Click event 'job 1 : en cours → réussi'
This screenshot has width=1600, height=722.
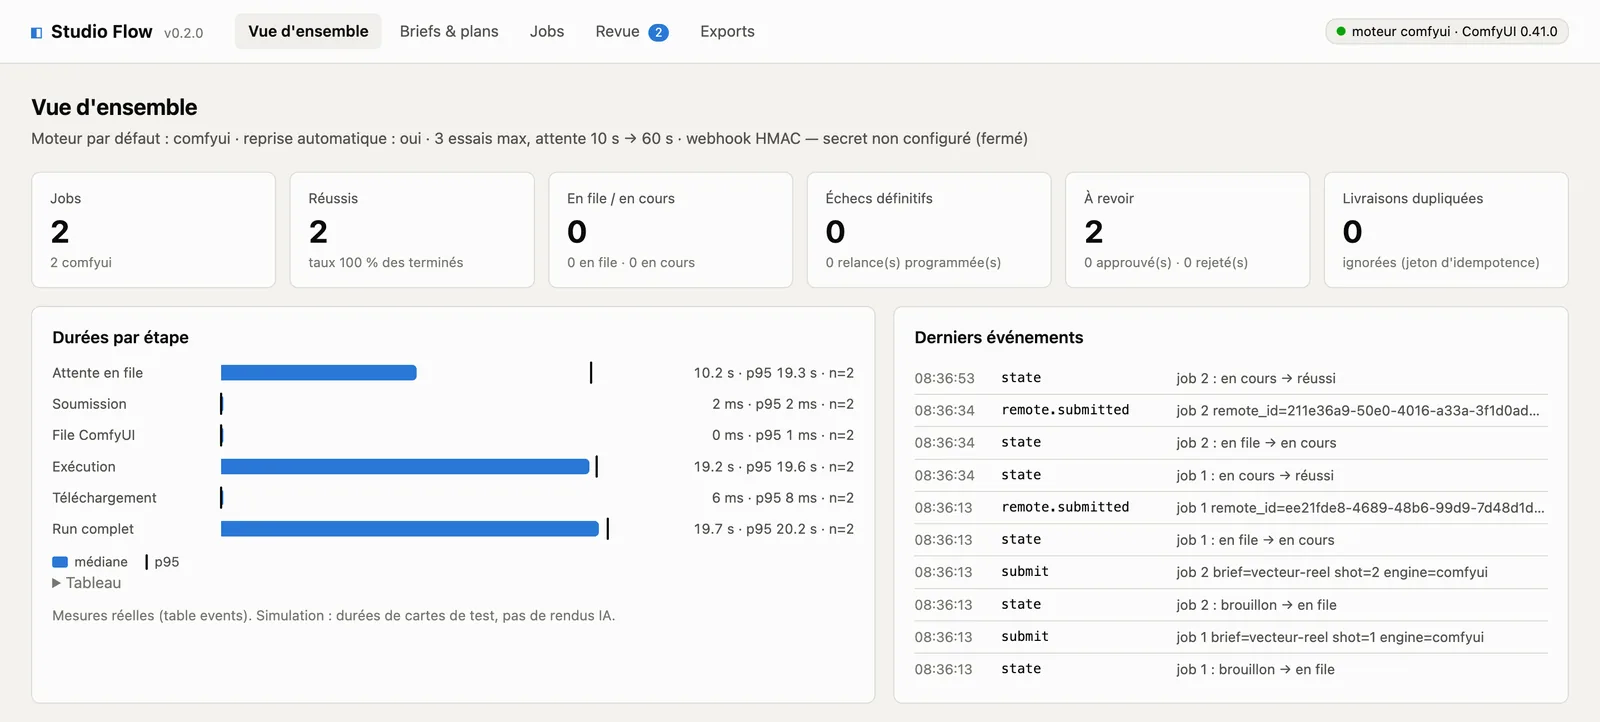pyautogui.click(x=1255, y=475)
